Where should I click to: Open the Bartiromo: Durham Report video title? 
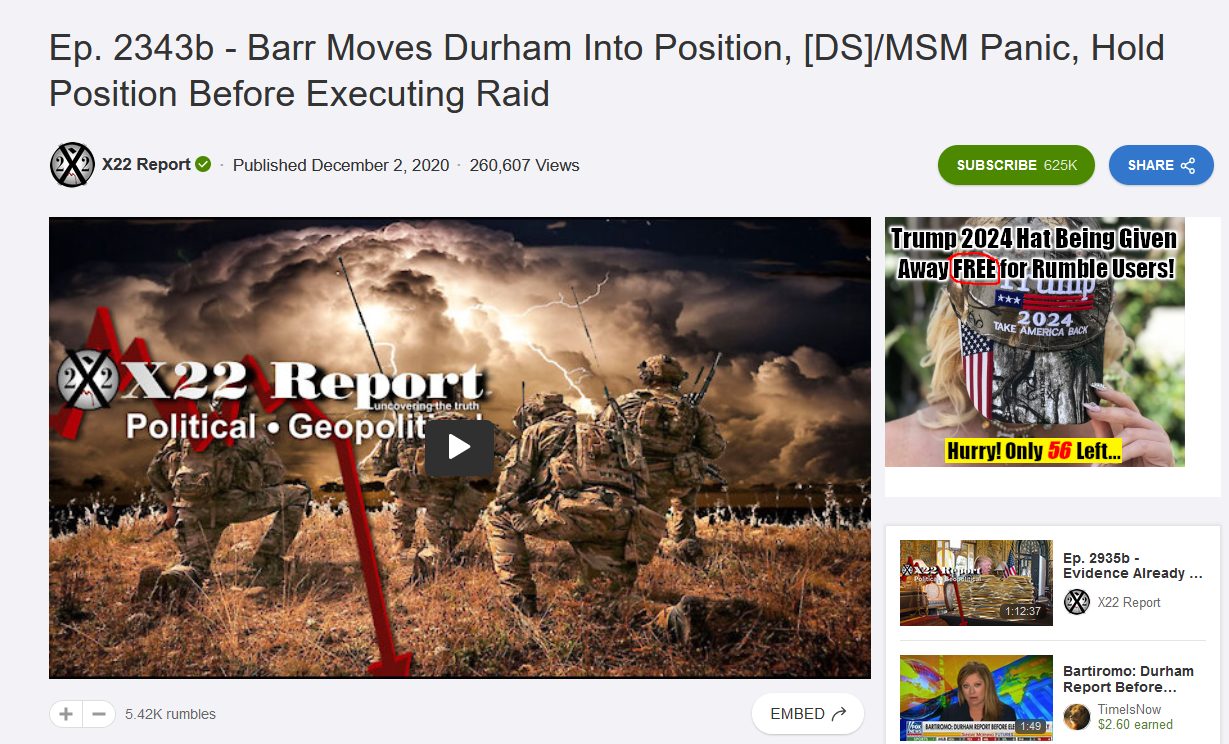(1129, 679)
